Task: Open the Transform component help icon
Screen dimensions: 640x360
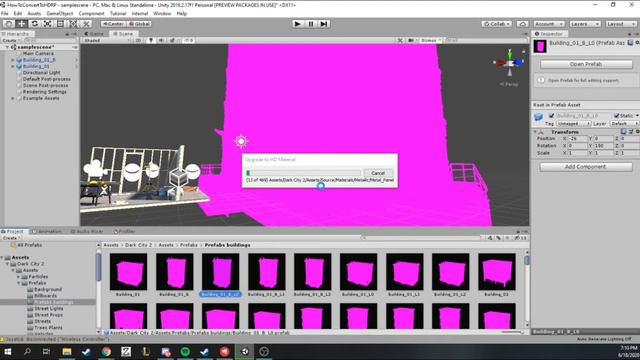Action: [x=623, y=131]
